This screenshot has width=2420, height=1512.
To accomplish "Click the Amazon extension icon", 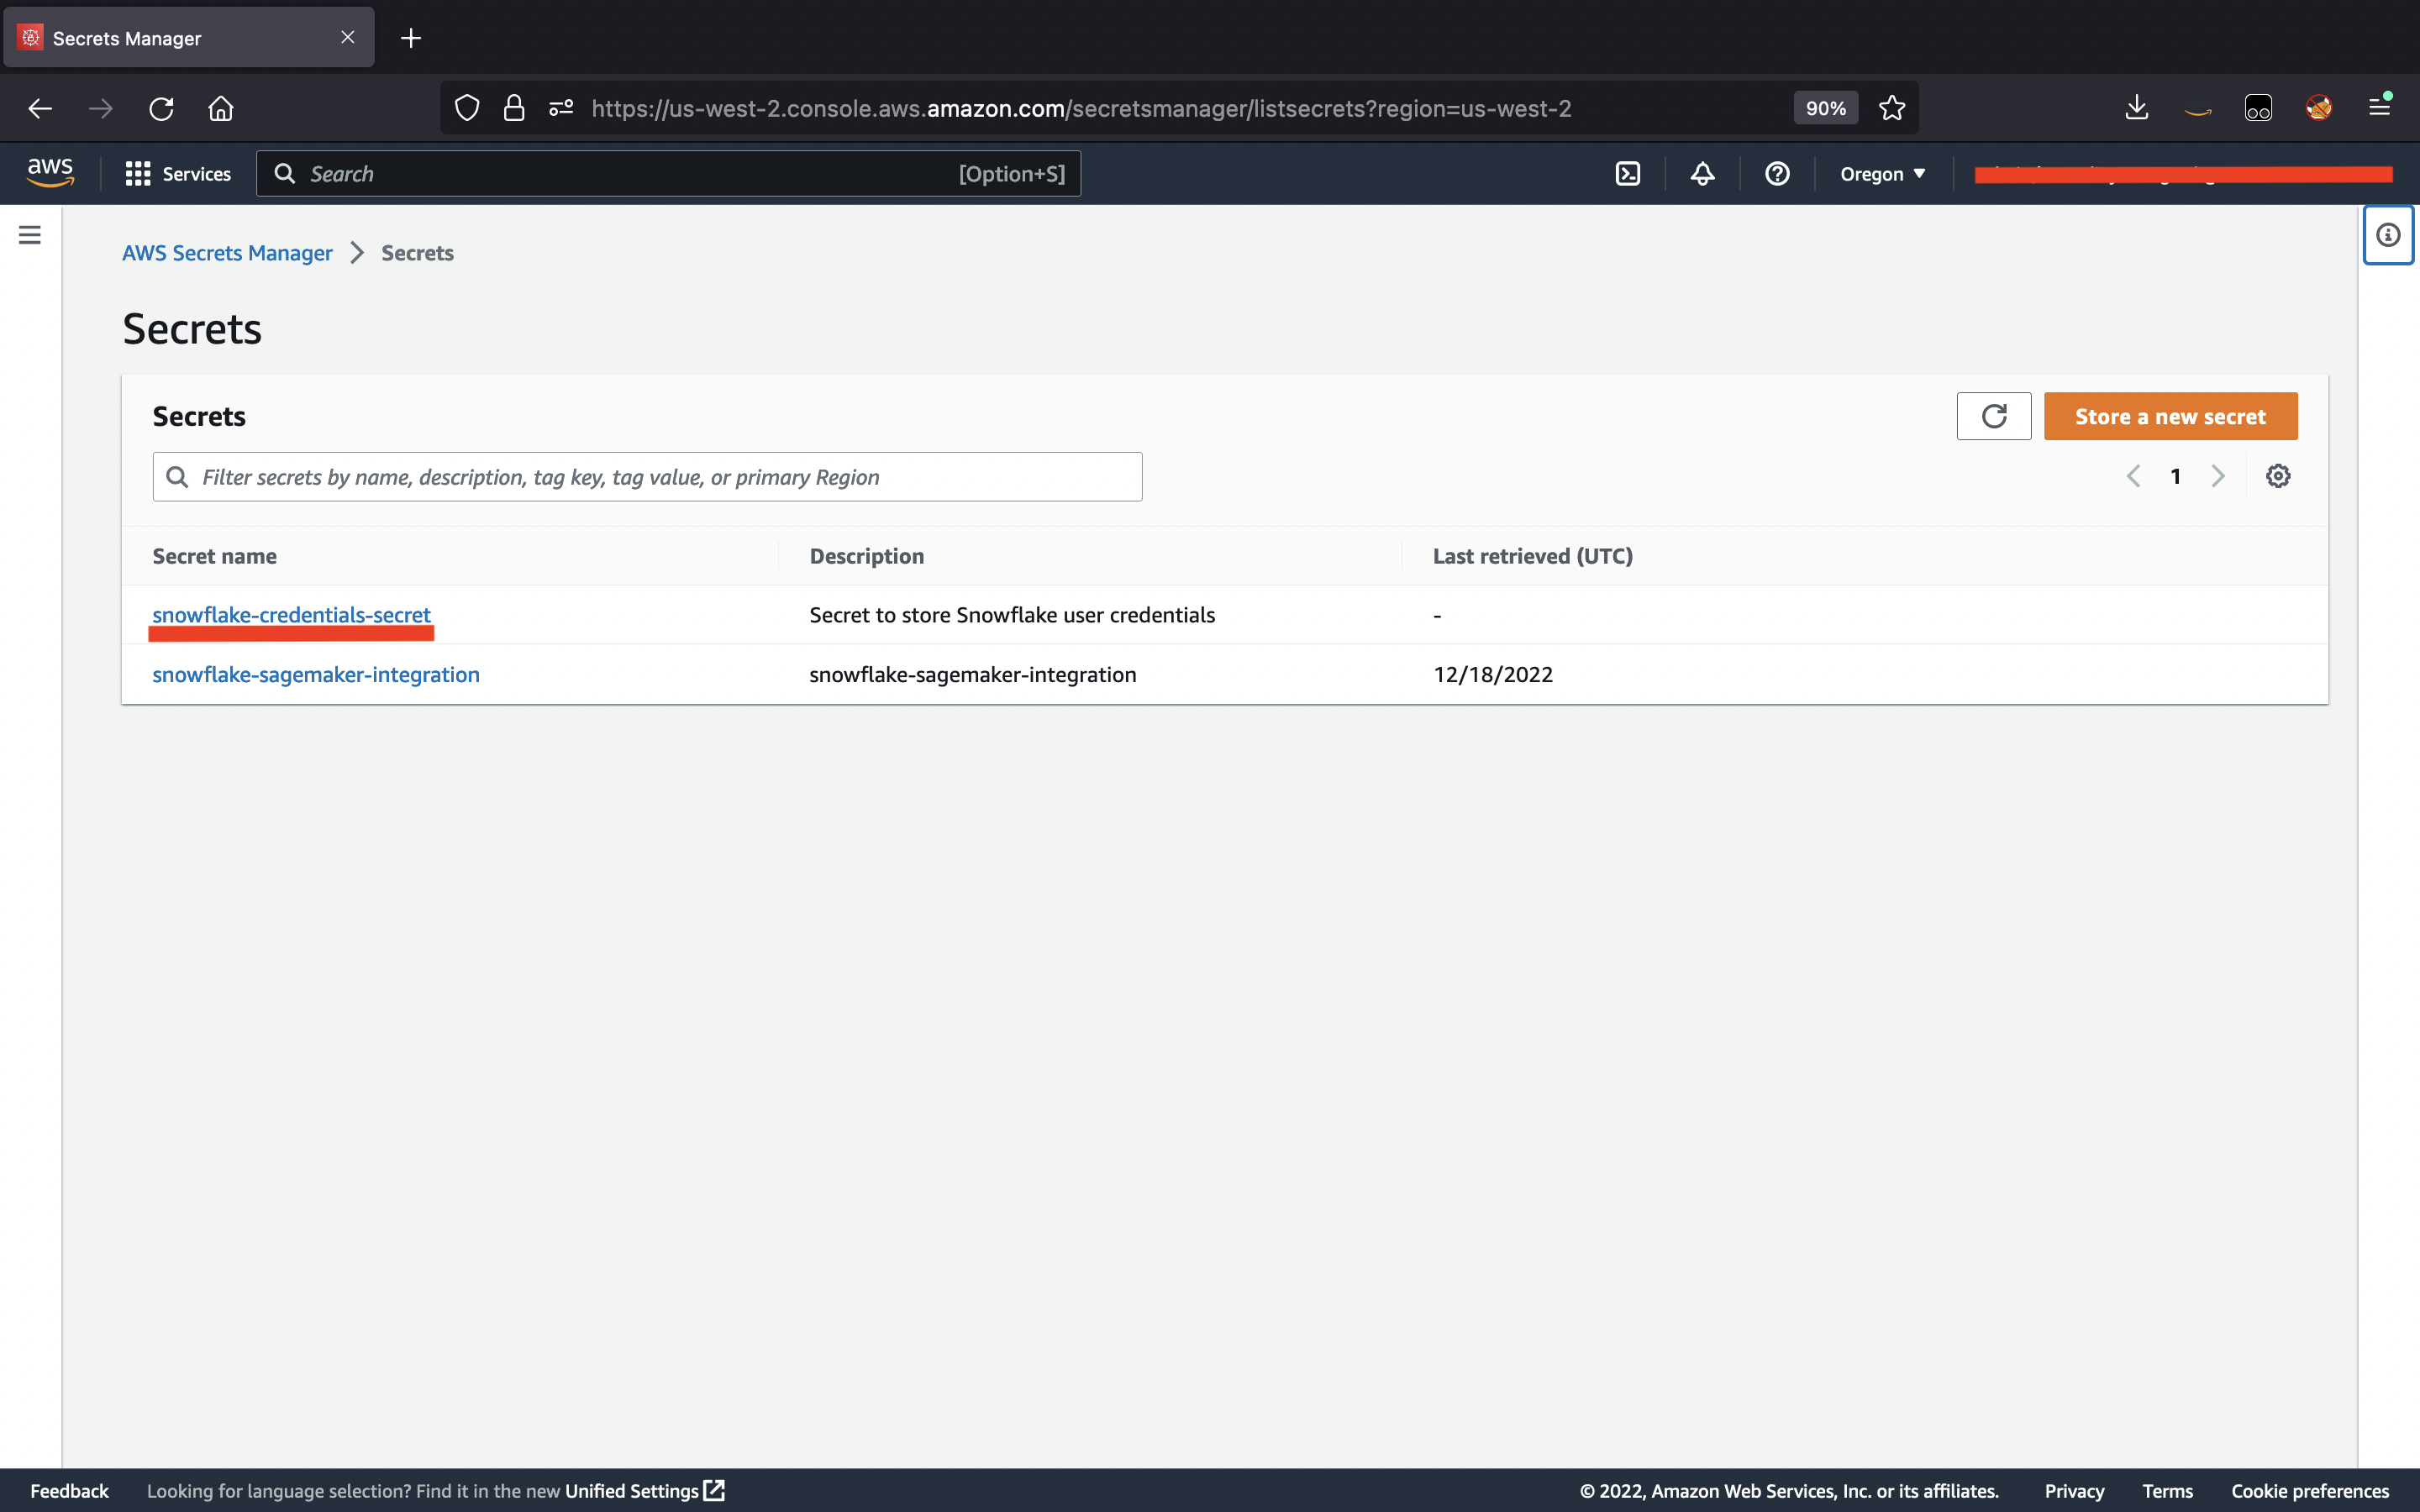I will pos(2197,110).
